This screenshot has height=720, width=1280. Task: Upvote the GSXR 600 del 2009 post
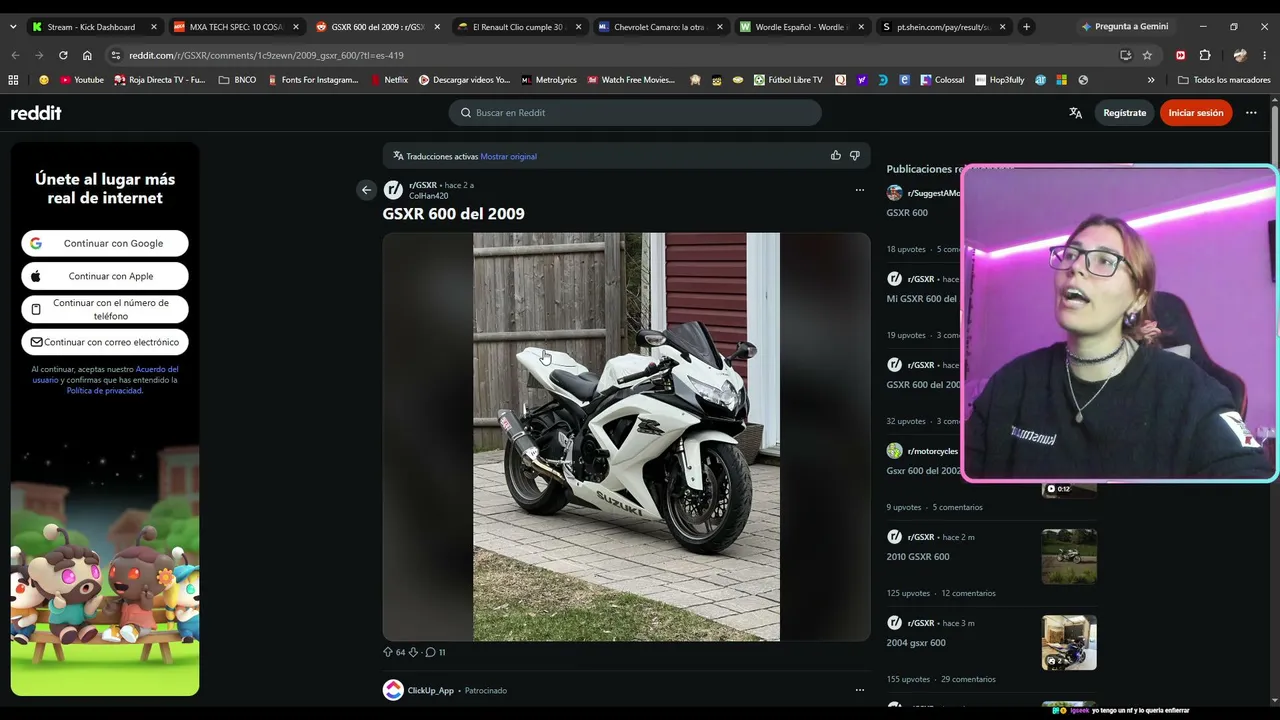[x=388, y=652]
